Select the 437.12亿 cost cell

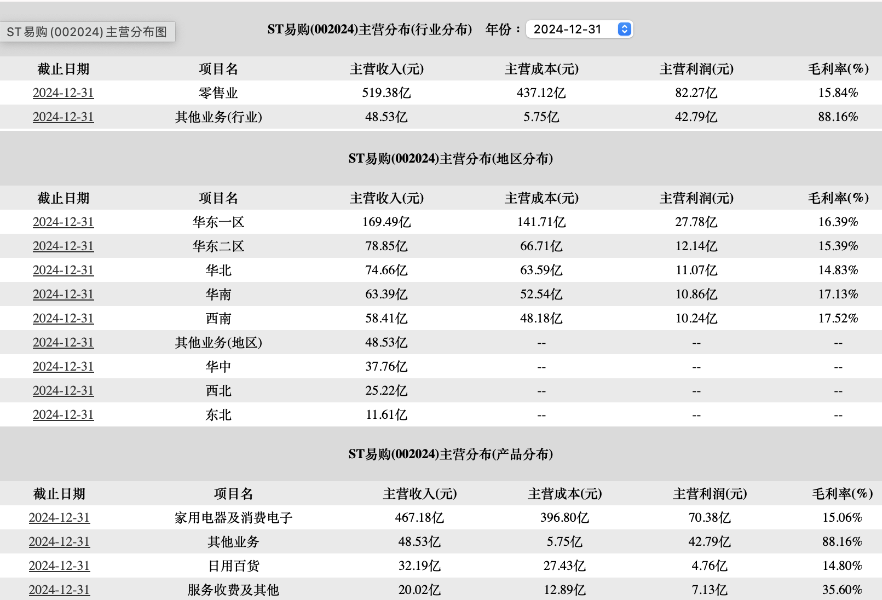tap(541, 93)
